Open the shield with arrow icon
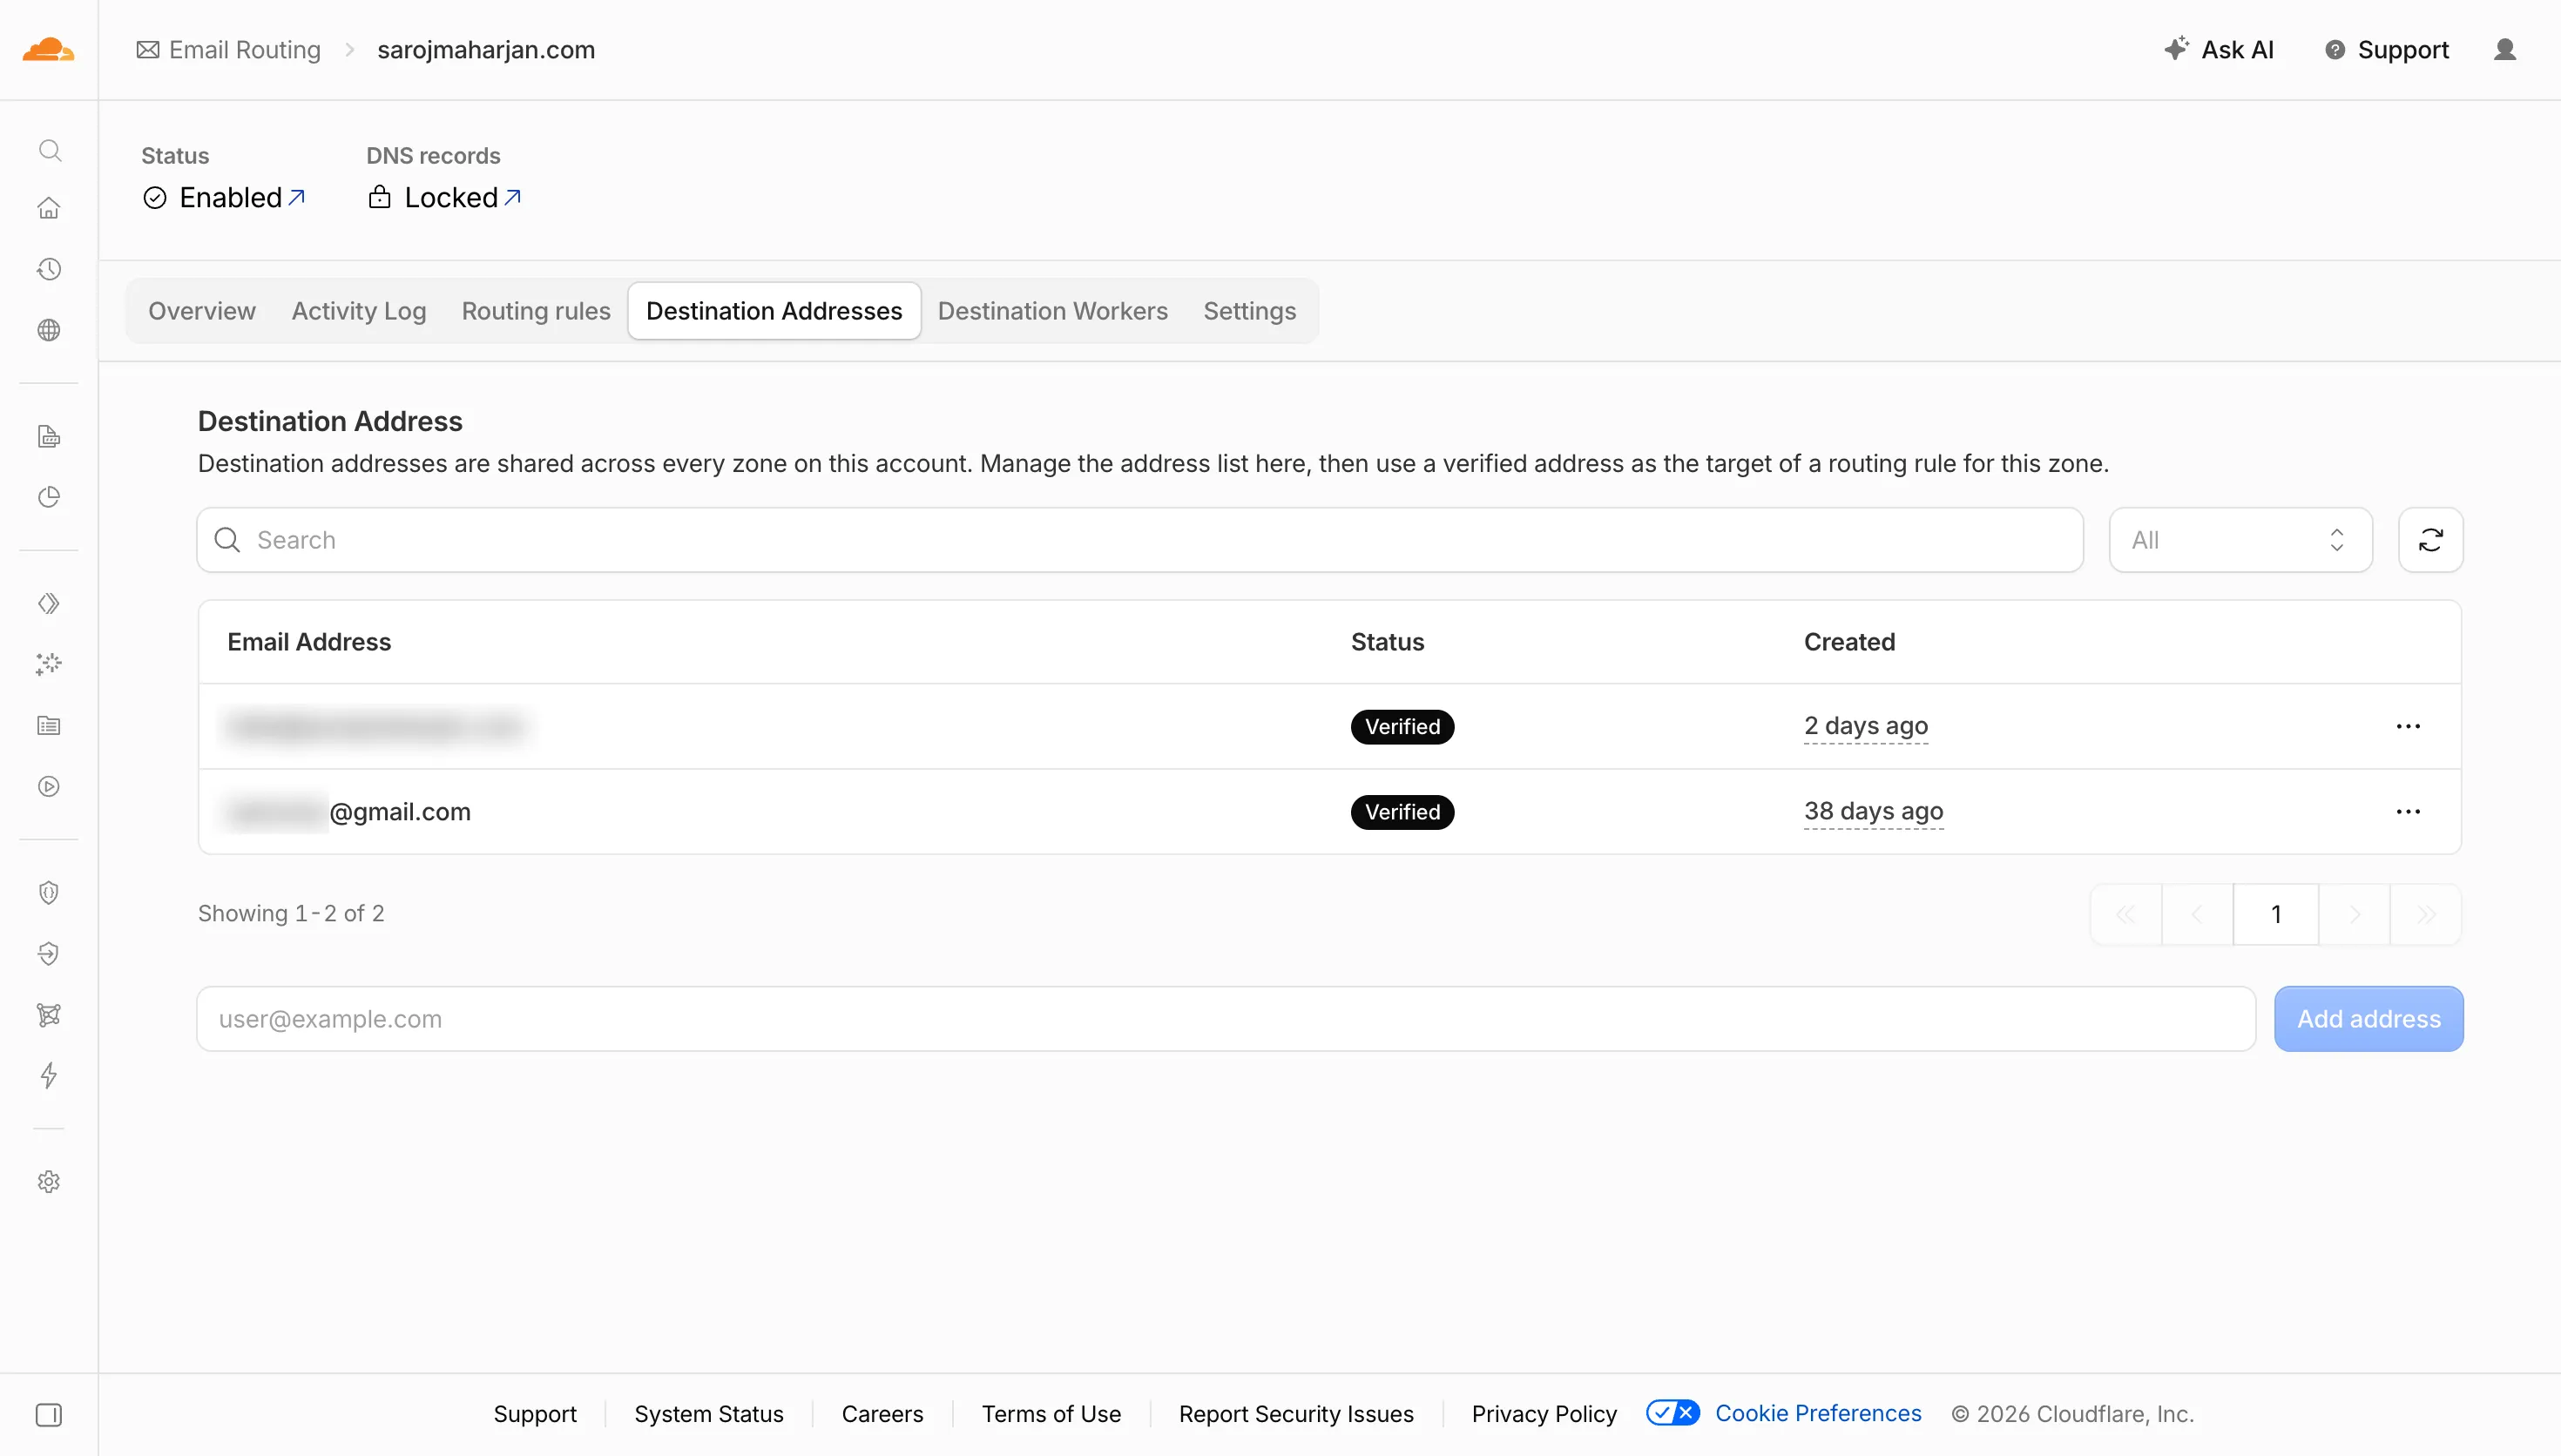The image size is (2561, 1456). [x=49, y=953]
